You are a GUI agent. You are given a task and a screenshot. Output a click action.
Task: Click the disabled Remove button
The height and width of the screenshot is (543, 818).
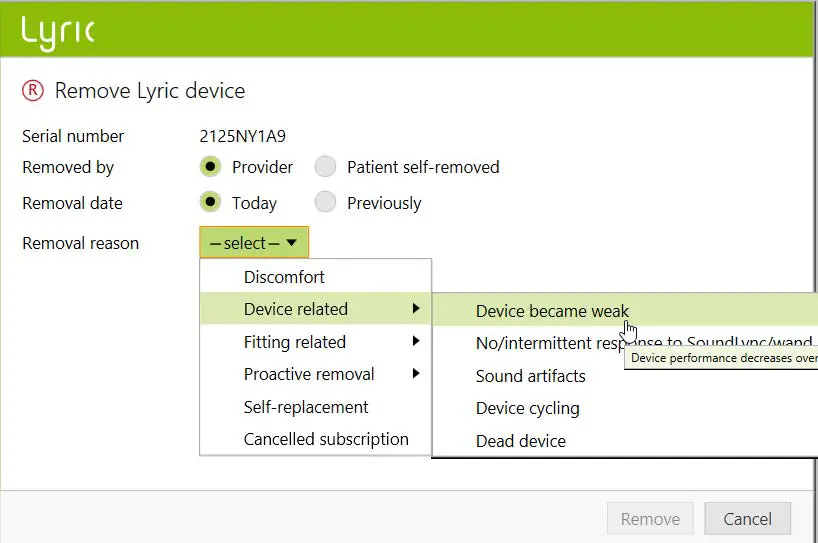point(650,519)
